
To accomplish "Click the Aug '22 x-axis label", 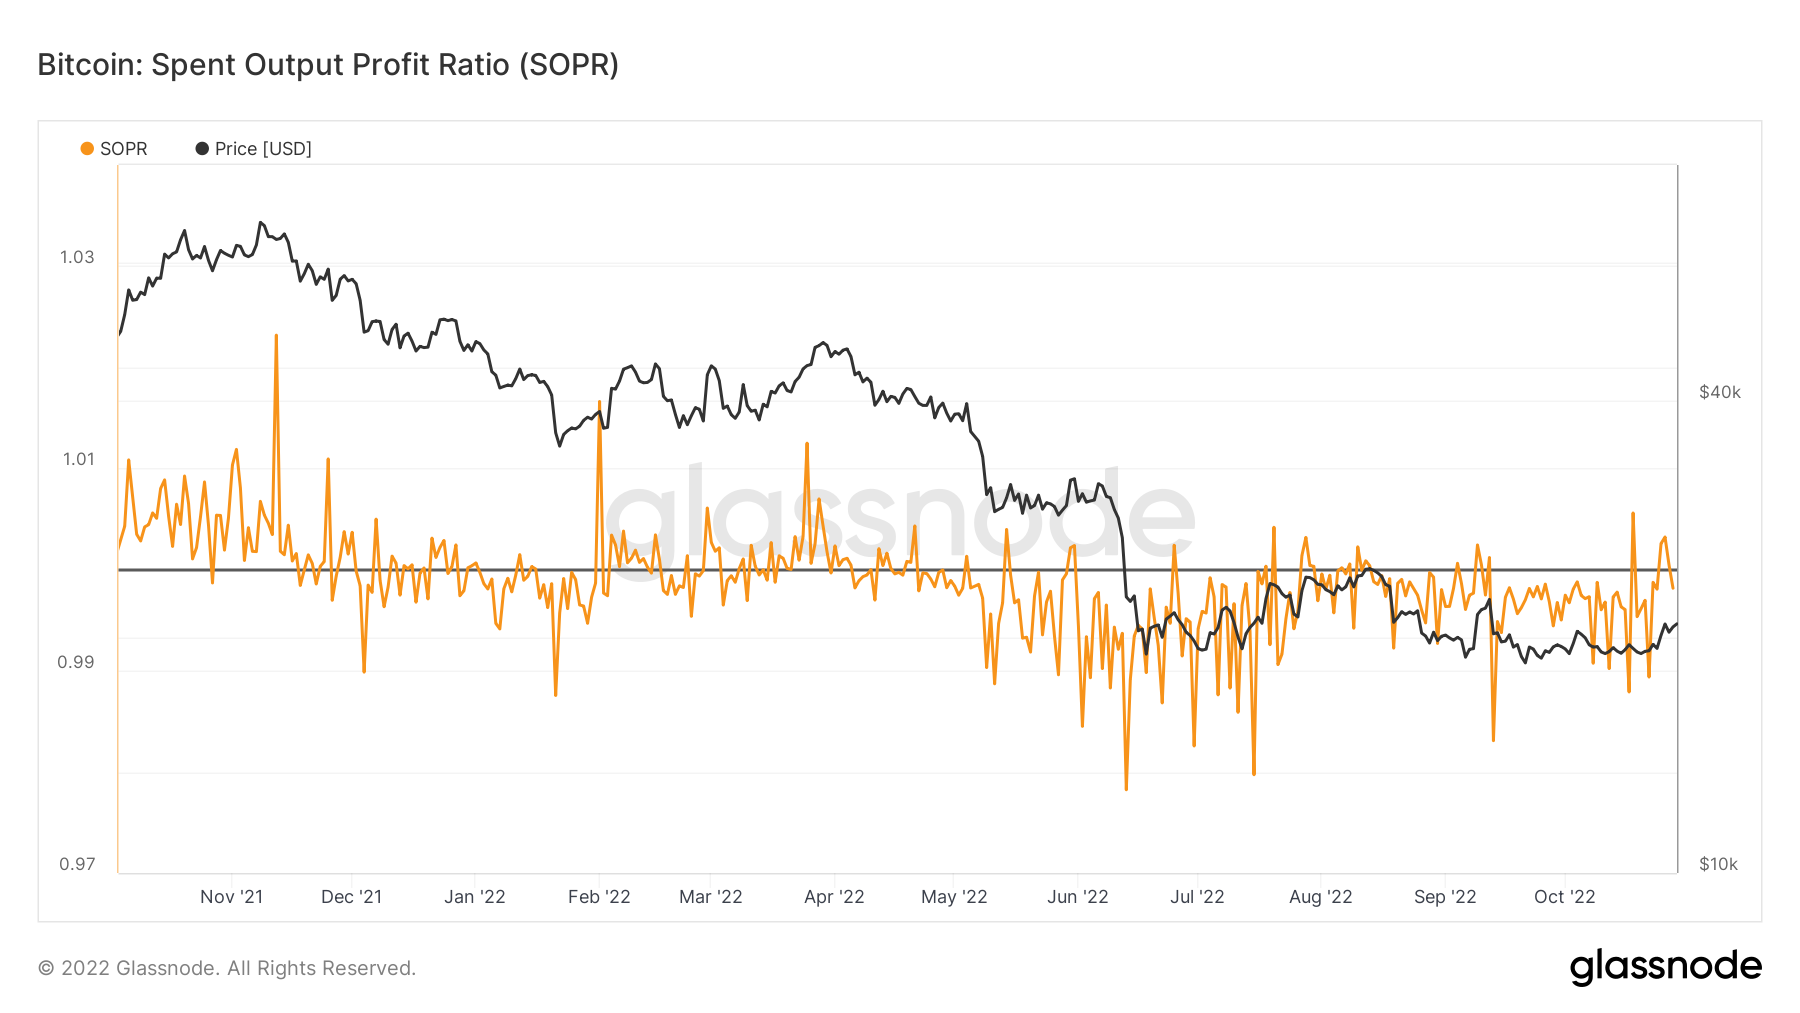I will (x=1320, y=897).
